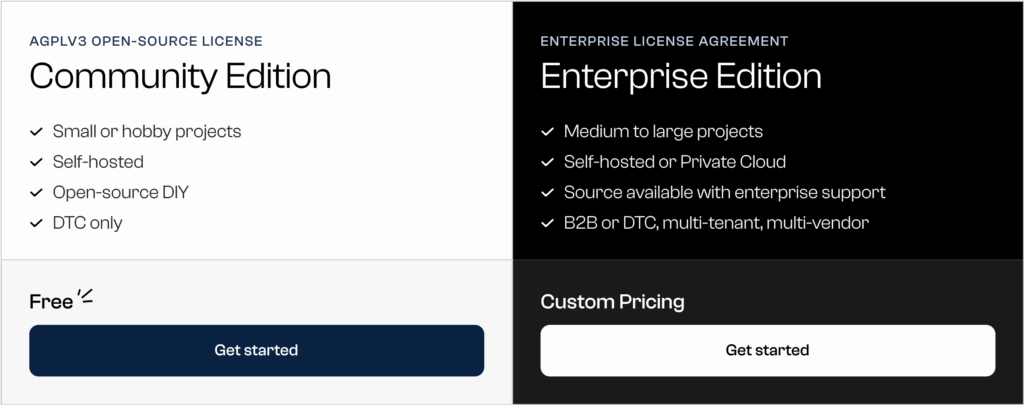The height and width of the screenshot is (405, 1024).
Task: Select the Community Edition heading
Action: [180, 77]
